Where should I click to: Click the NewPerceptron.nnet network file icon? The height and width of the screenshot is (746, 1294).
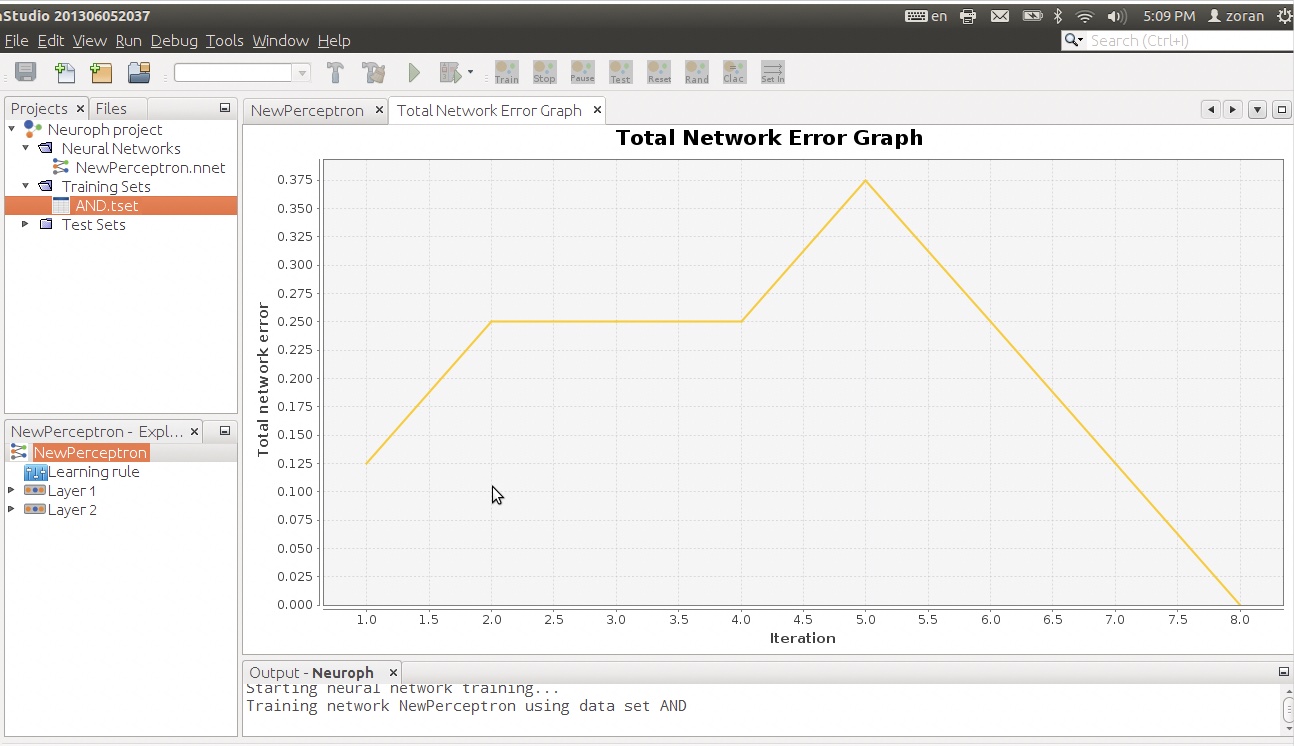click(61, 168)
